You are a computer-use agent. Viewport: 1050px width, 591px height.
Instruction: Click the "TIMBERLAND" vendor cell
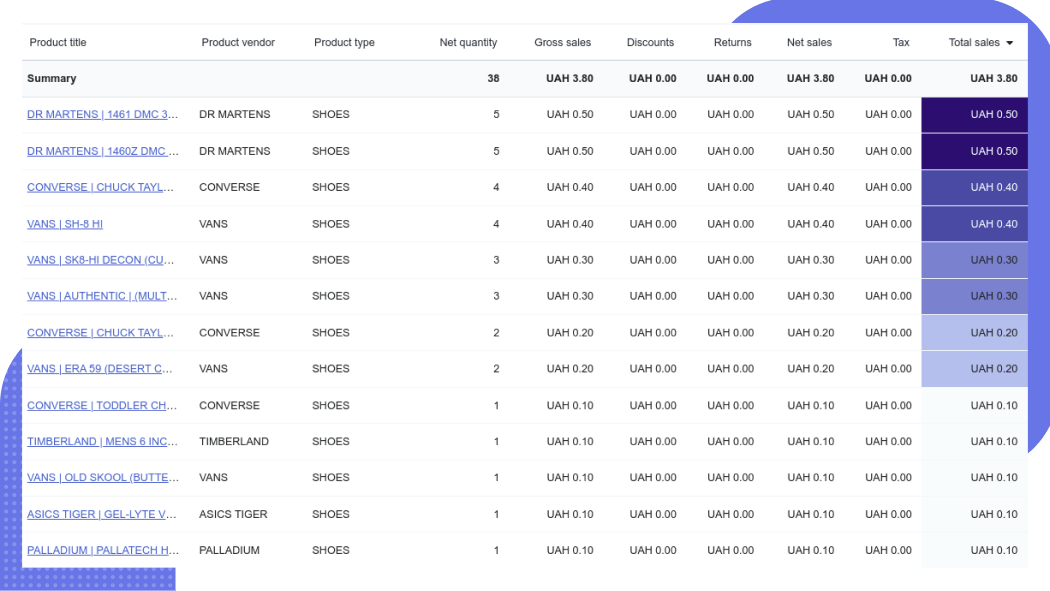coord(234,442)
